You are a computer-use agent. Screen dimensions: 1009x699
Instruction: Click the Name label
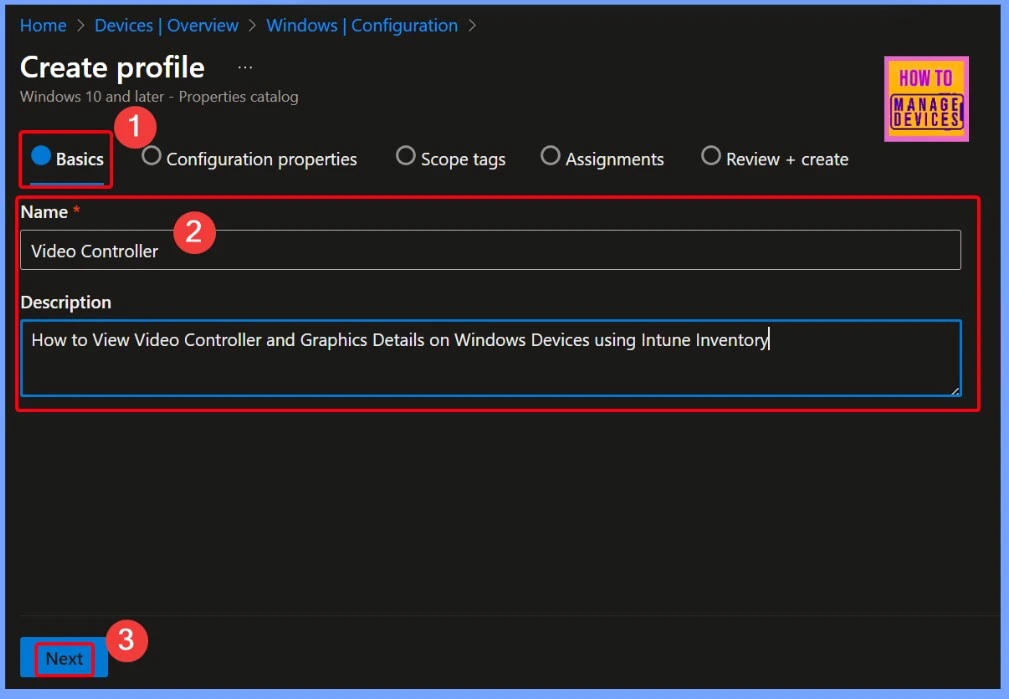(x=44, y=212)
